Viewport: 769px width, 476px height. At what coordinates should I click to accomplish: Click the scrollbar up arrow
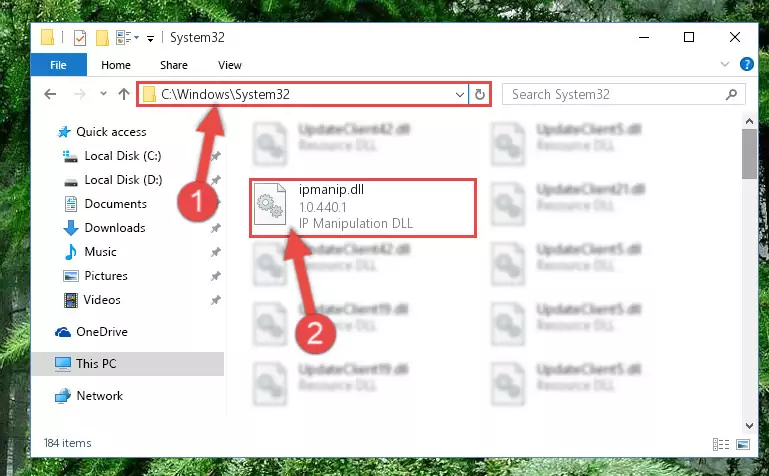click(x=749, y=121)
